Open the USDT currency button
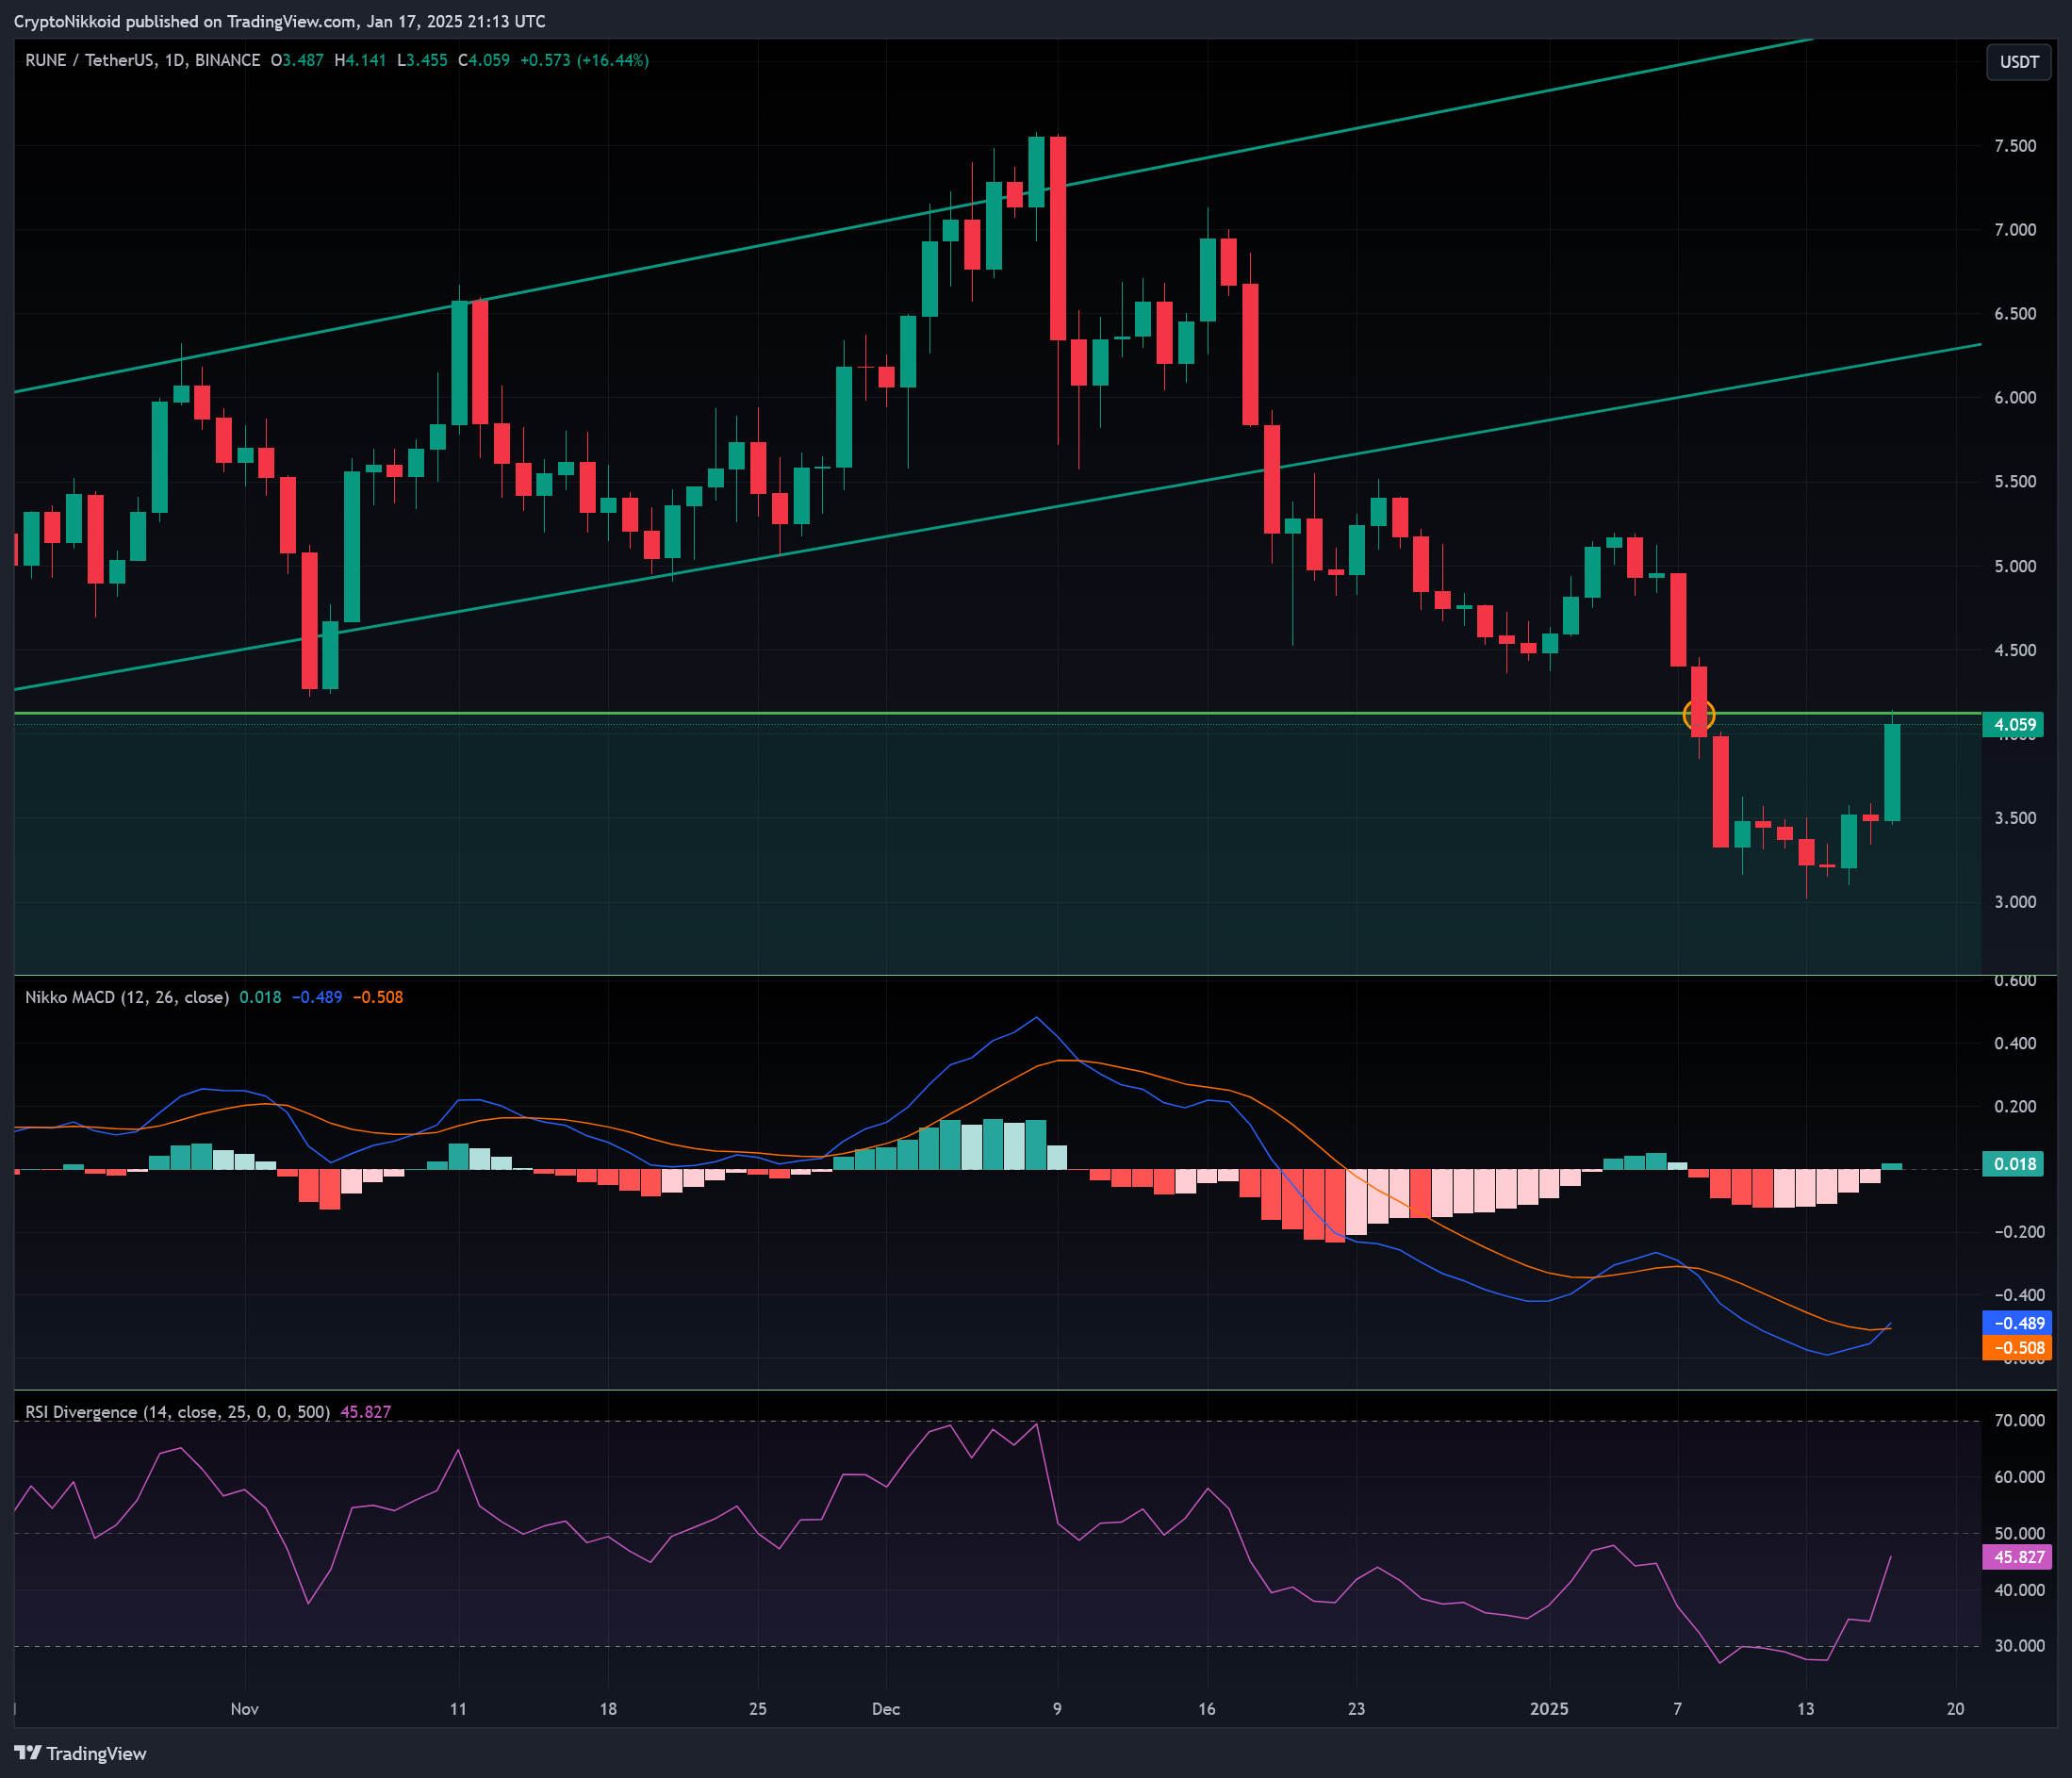Screen dimensions: 2072x1778 2019,62
